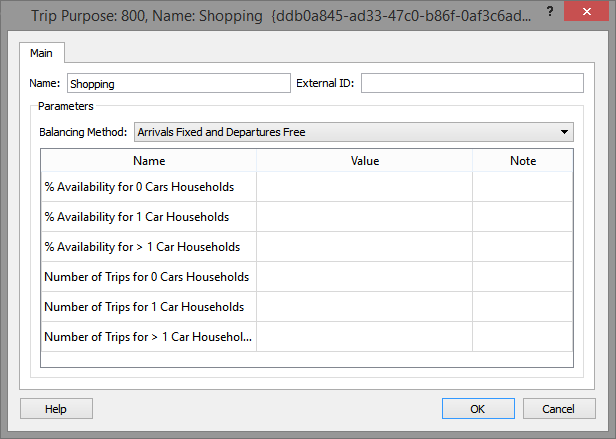The image size is (616, 439).
Task: Open the Balancing Method dropdown
Action: pyautogui.click(x=353, y=132)
